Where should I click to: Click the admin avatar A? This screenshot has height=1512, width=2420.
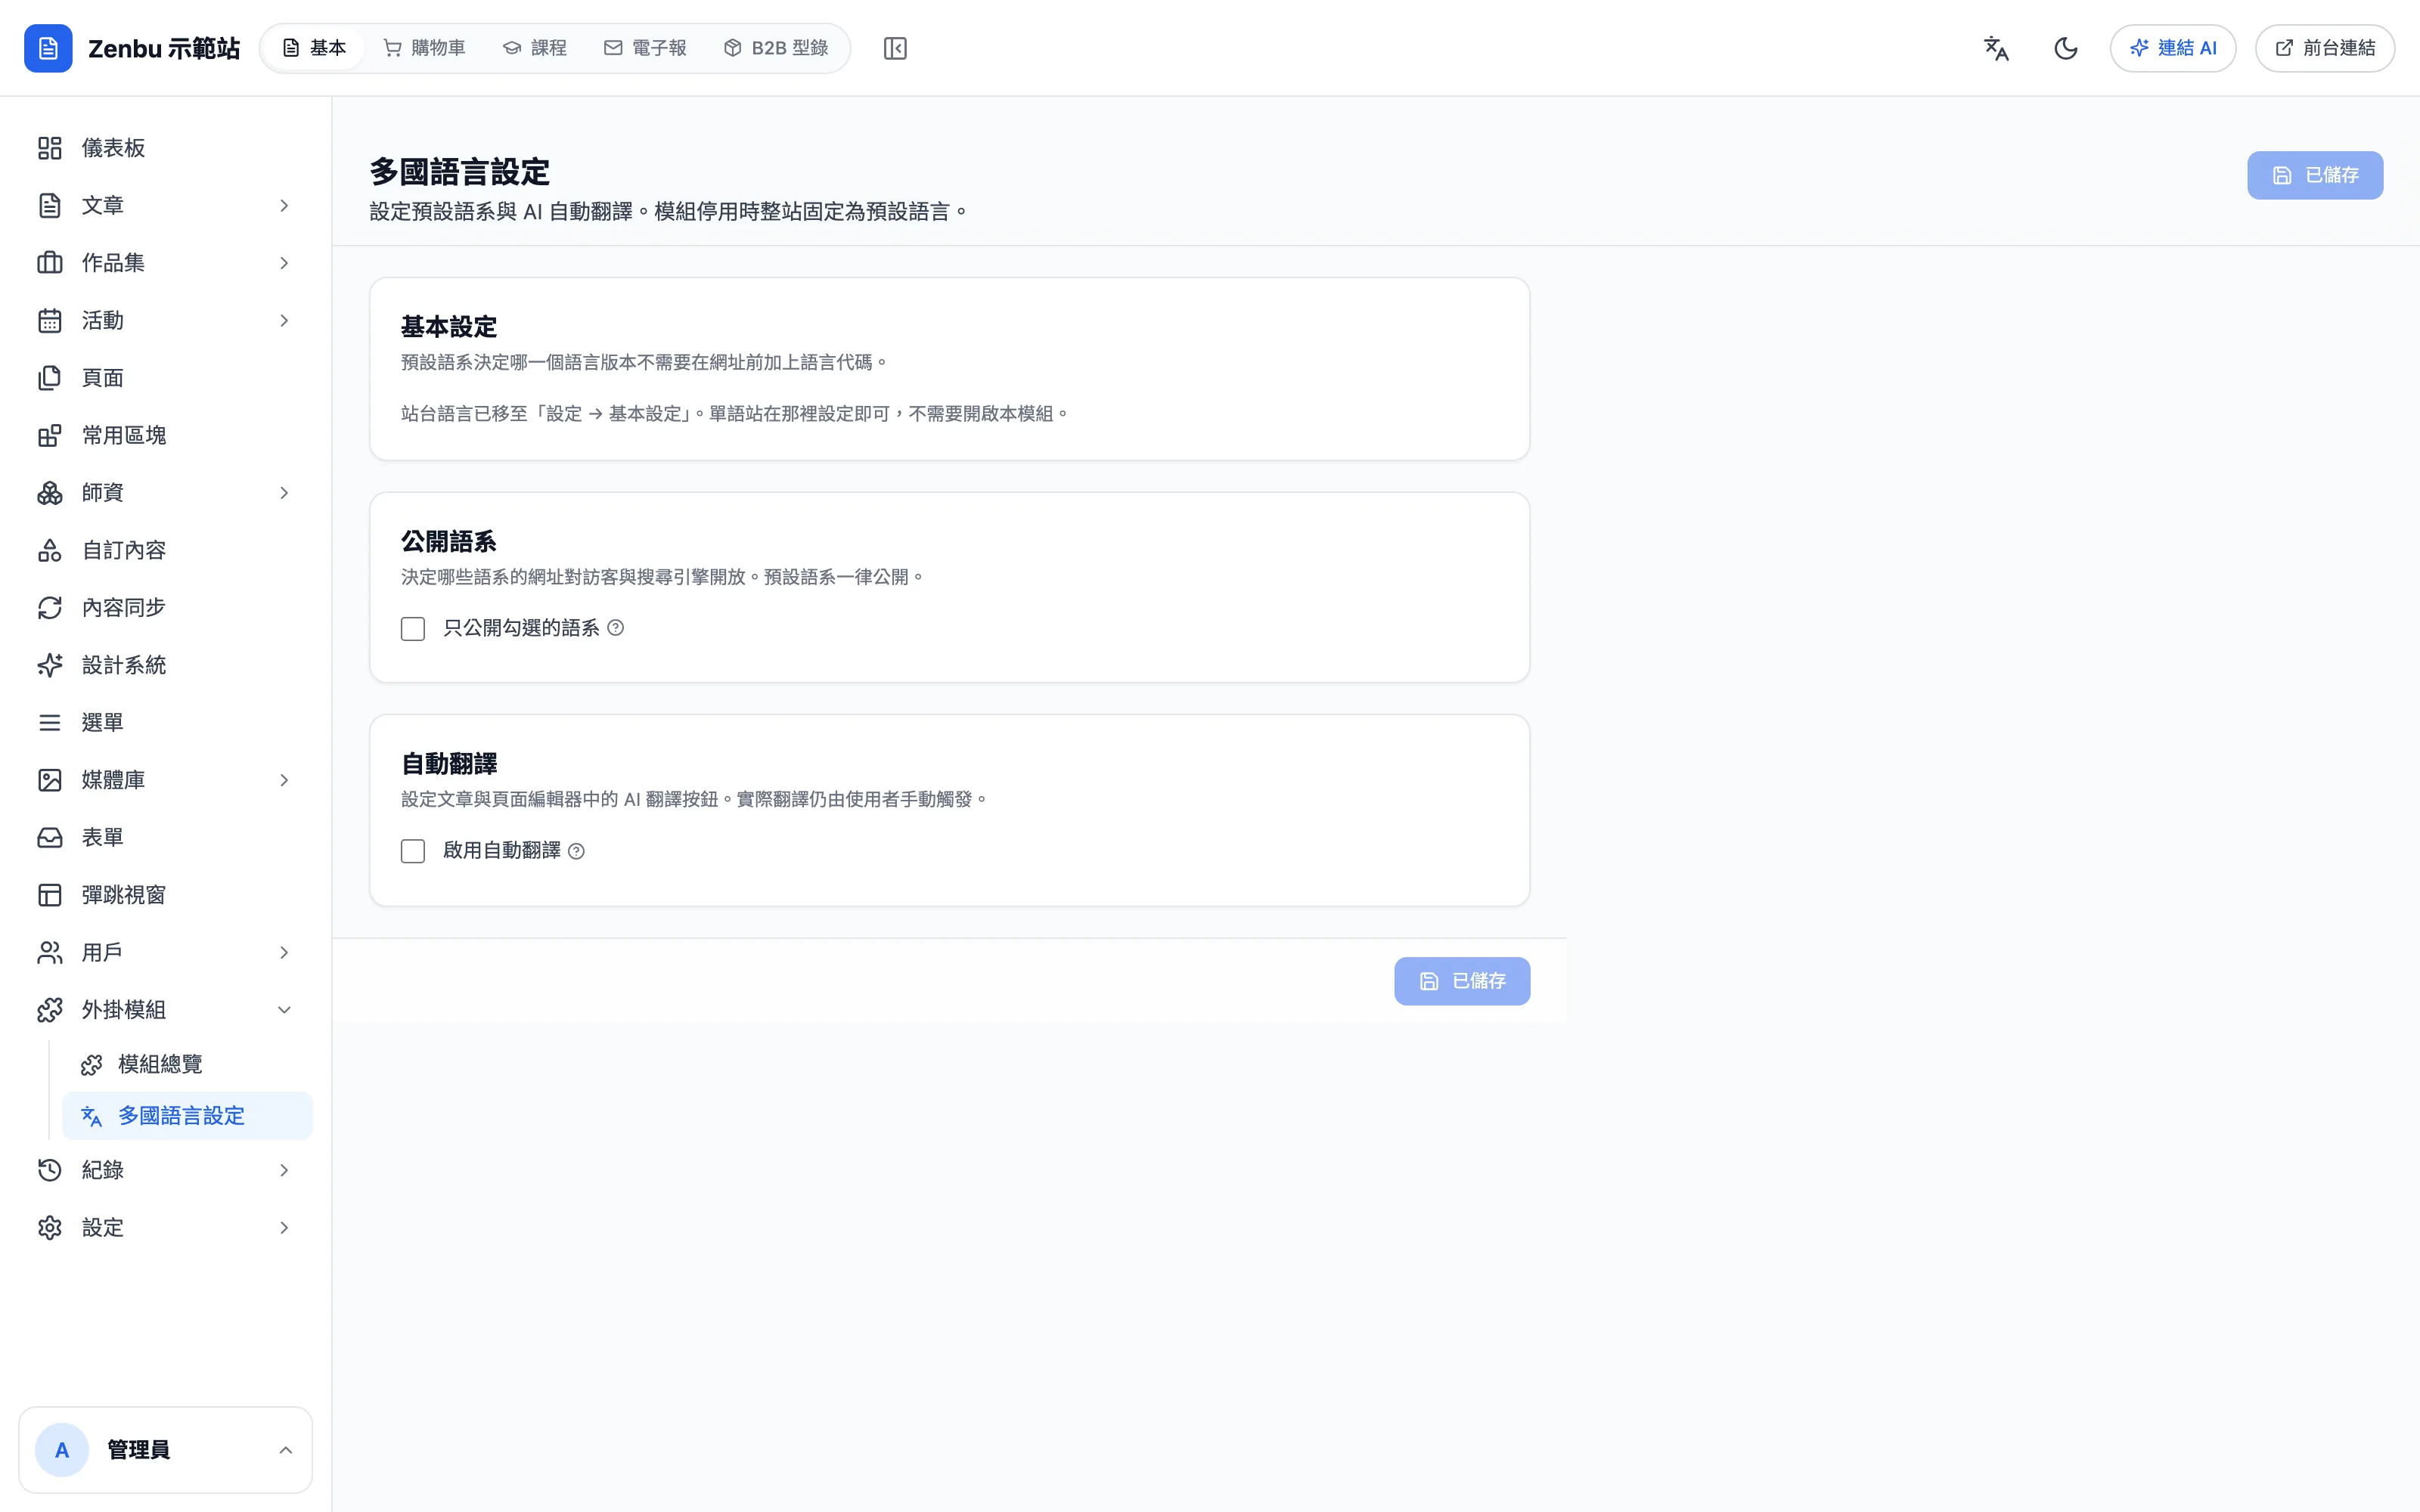(62, 1450)
